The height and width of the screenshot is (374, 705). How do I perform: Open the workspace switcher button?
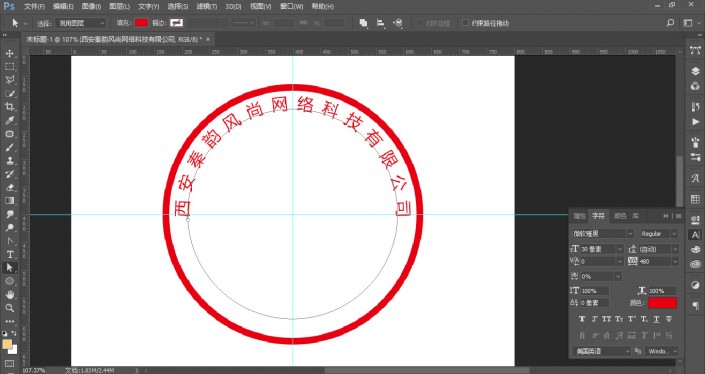click(x=688, y=23)
